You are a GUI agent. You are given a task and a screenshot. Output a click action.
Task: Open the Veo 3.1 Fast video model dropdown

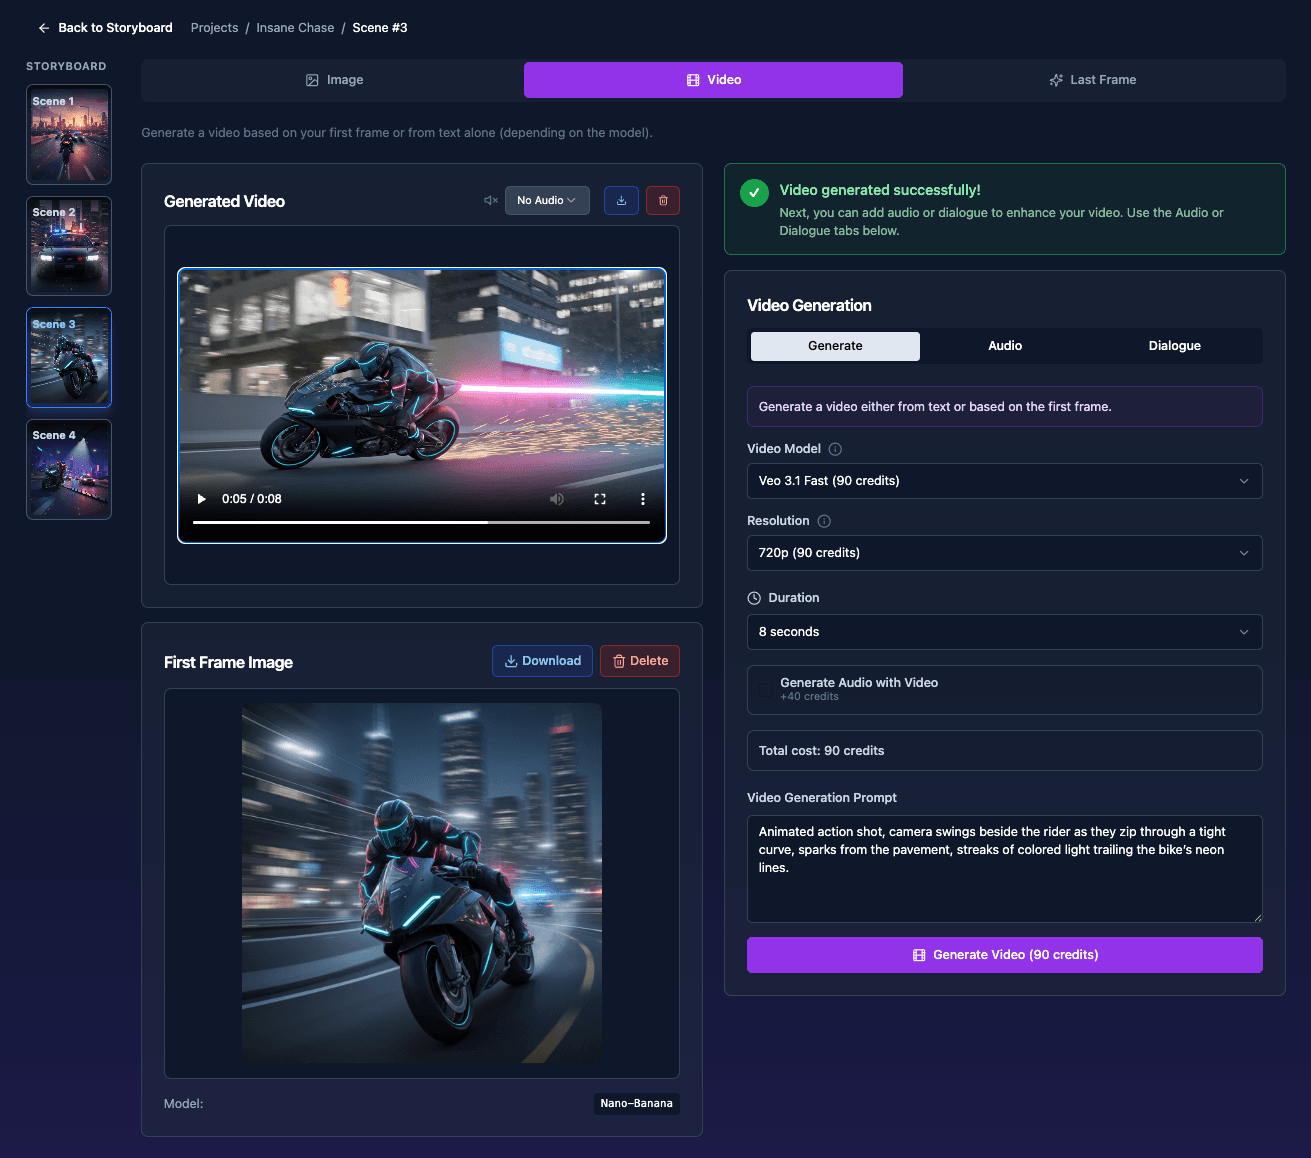coord(1004,481)
